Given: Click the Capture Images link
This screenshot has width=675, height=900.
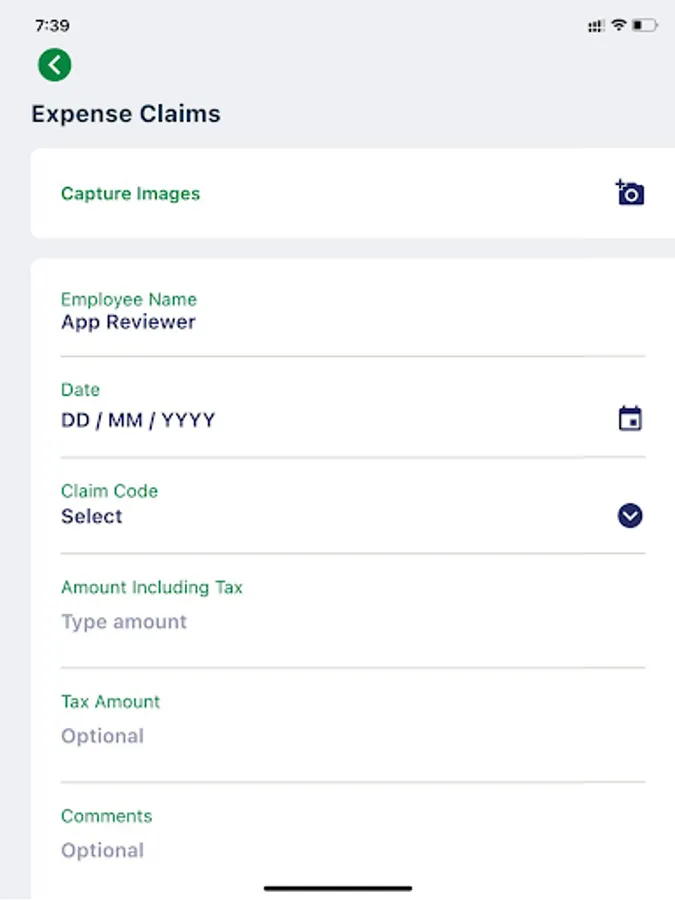Looking at the screenshot, I should (130, 193).
